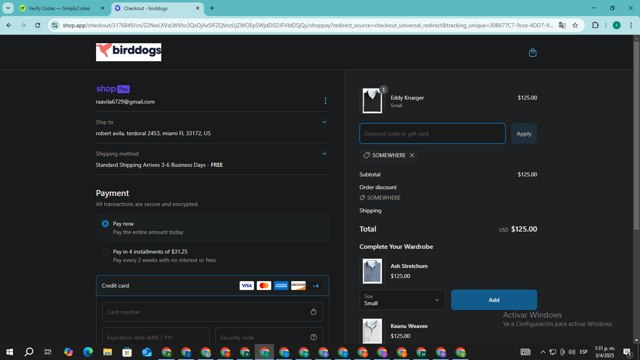Open the three-dot account options menu
This screenshot has height=360, width=640.
click(325, 101)
